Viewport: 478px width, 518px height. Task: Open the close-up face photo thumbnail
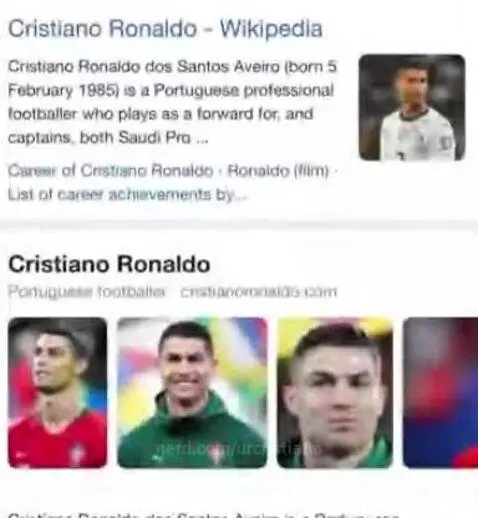click(335, 393)
